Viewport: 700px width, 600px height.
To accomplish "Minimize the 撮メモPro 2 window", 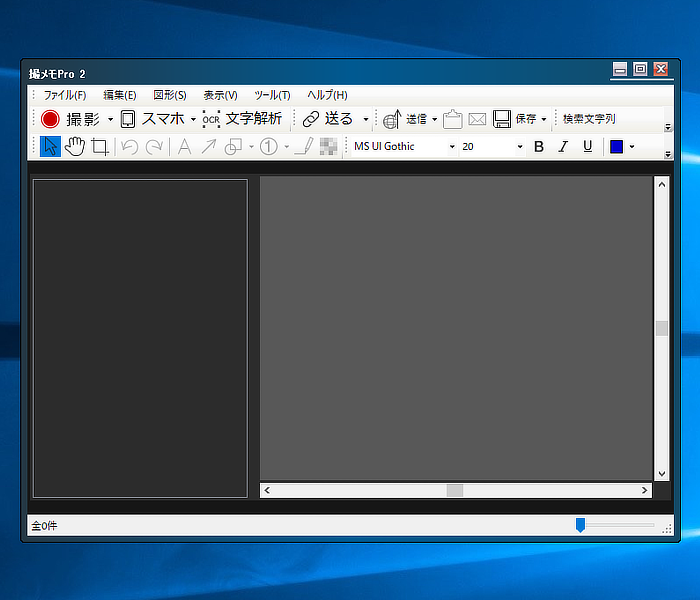I will 620,69.
